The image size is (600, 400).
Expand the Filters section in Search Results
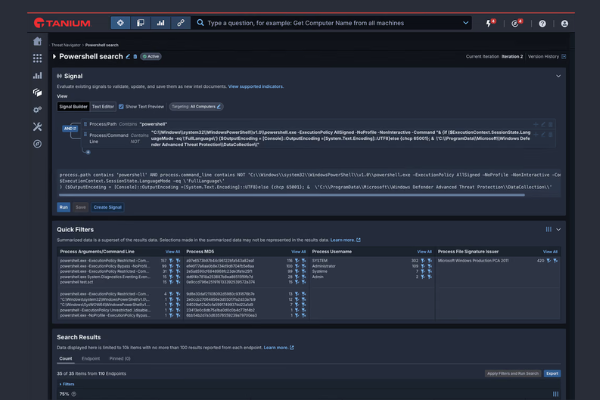[x=67, y=384]
